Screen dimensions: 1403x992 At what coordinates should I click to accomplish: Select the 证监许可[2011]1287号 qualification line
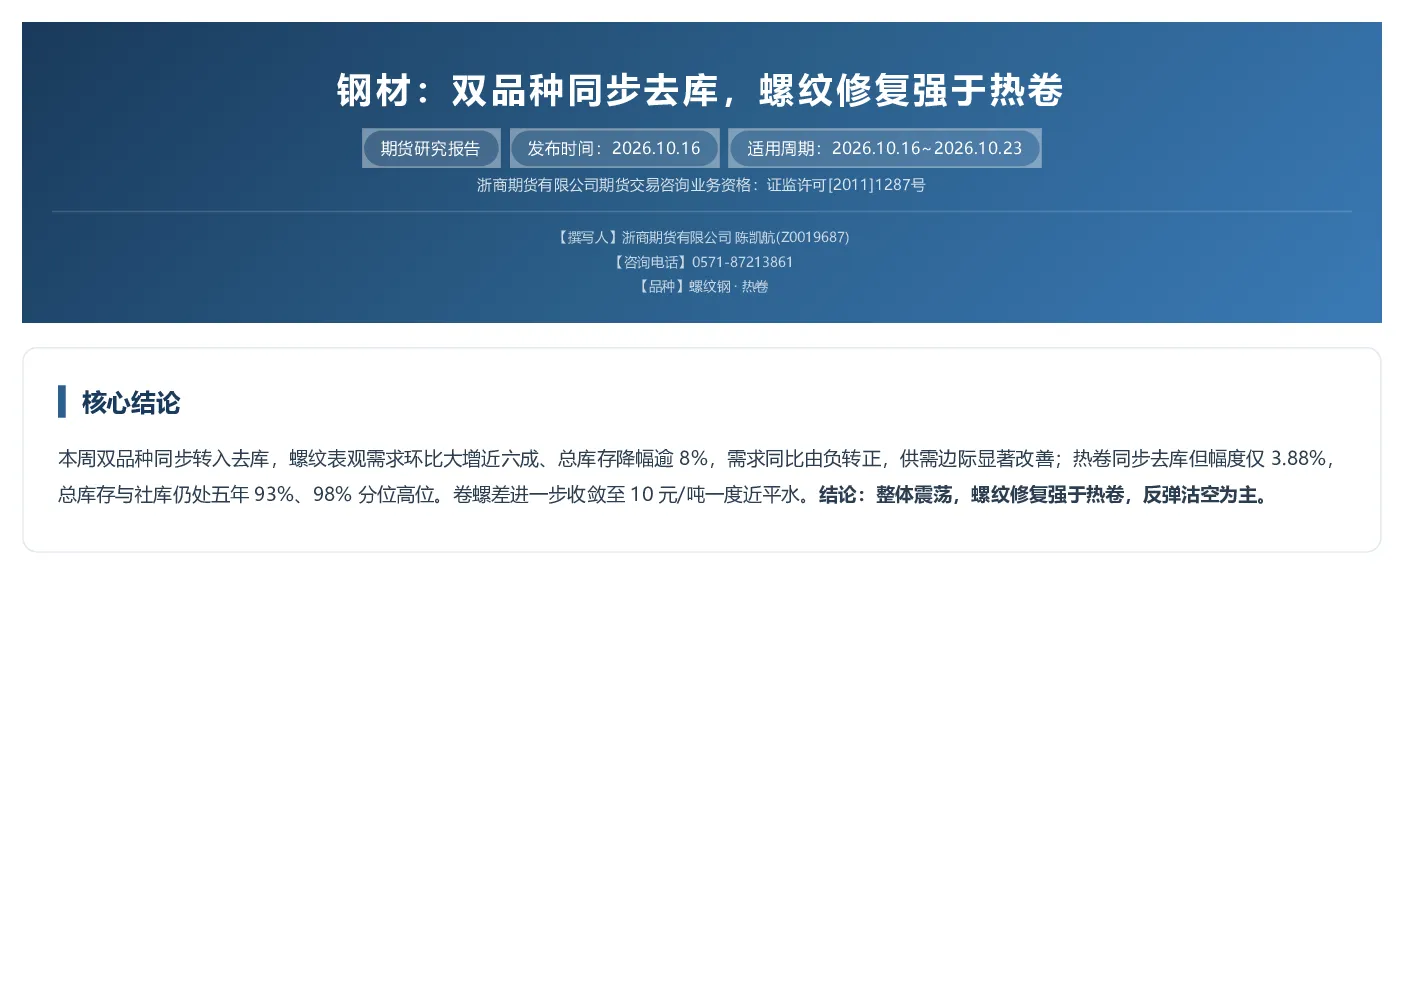click(701, 185)
